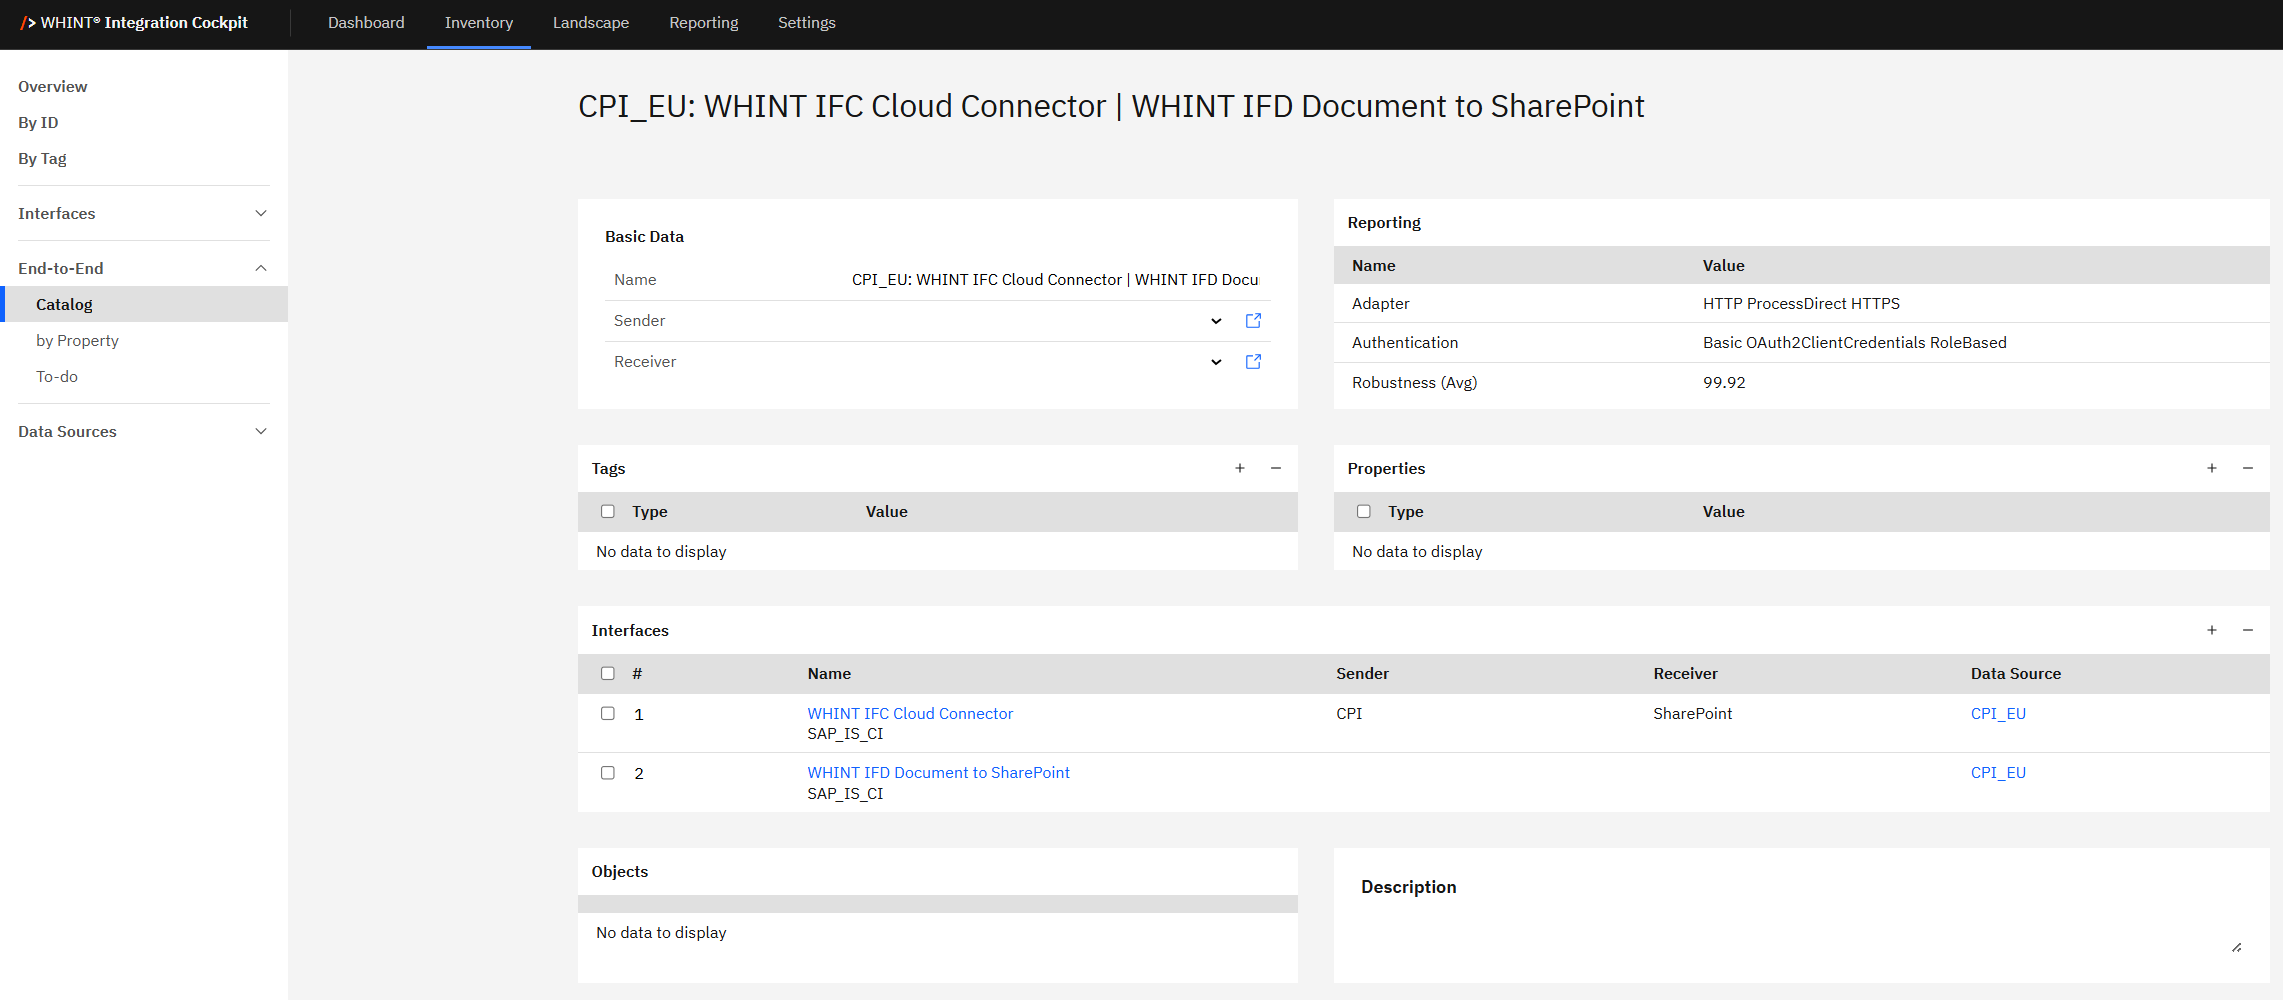
Task: Open the Sender dropdown in Basic Data
Action: coord(1216,321)
